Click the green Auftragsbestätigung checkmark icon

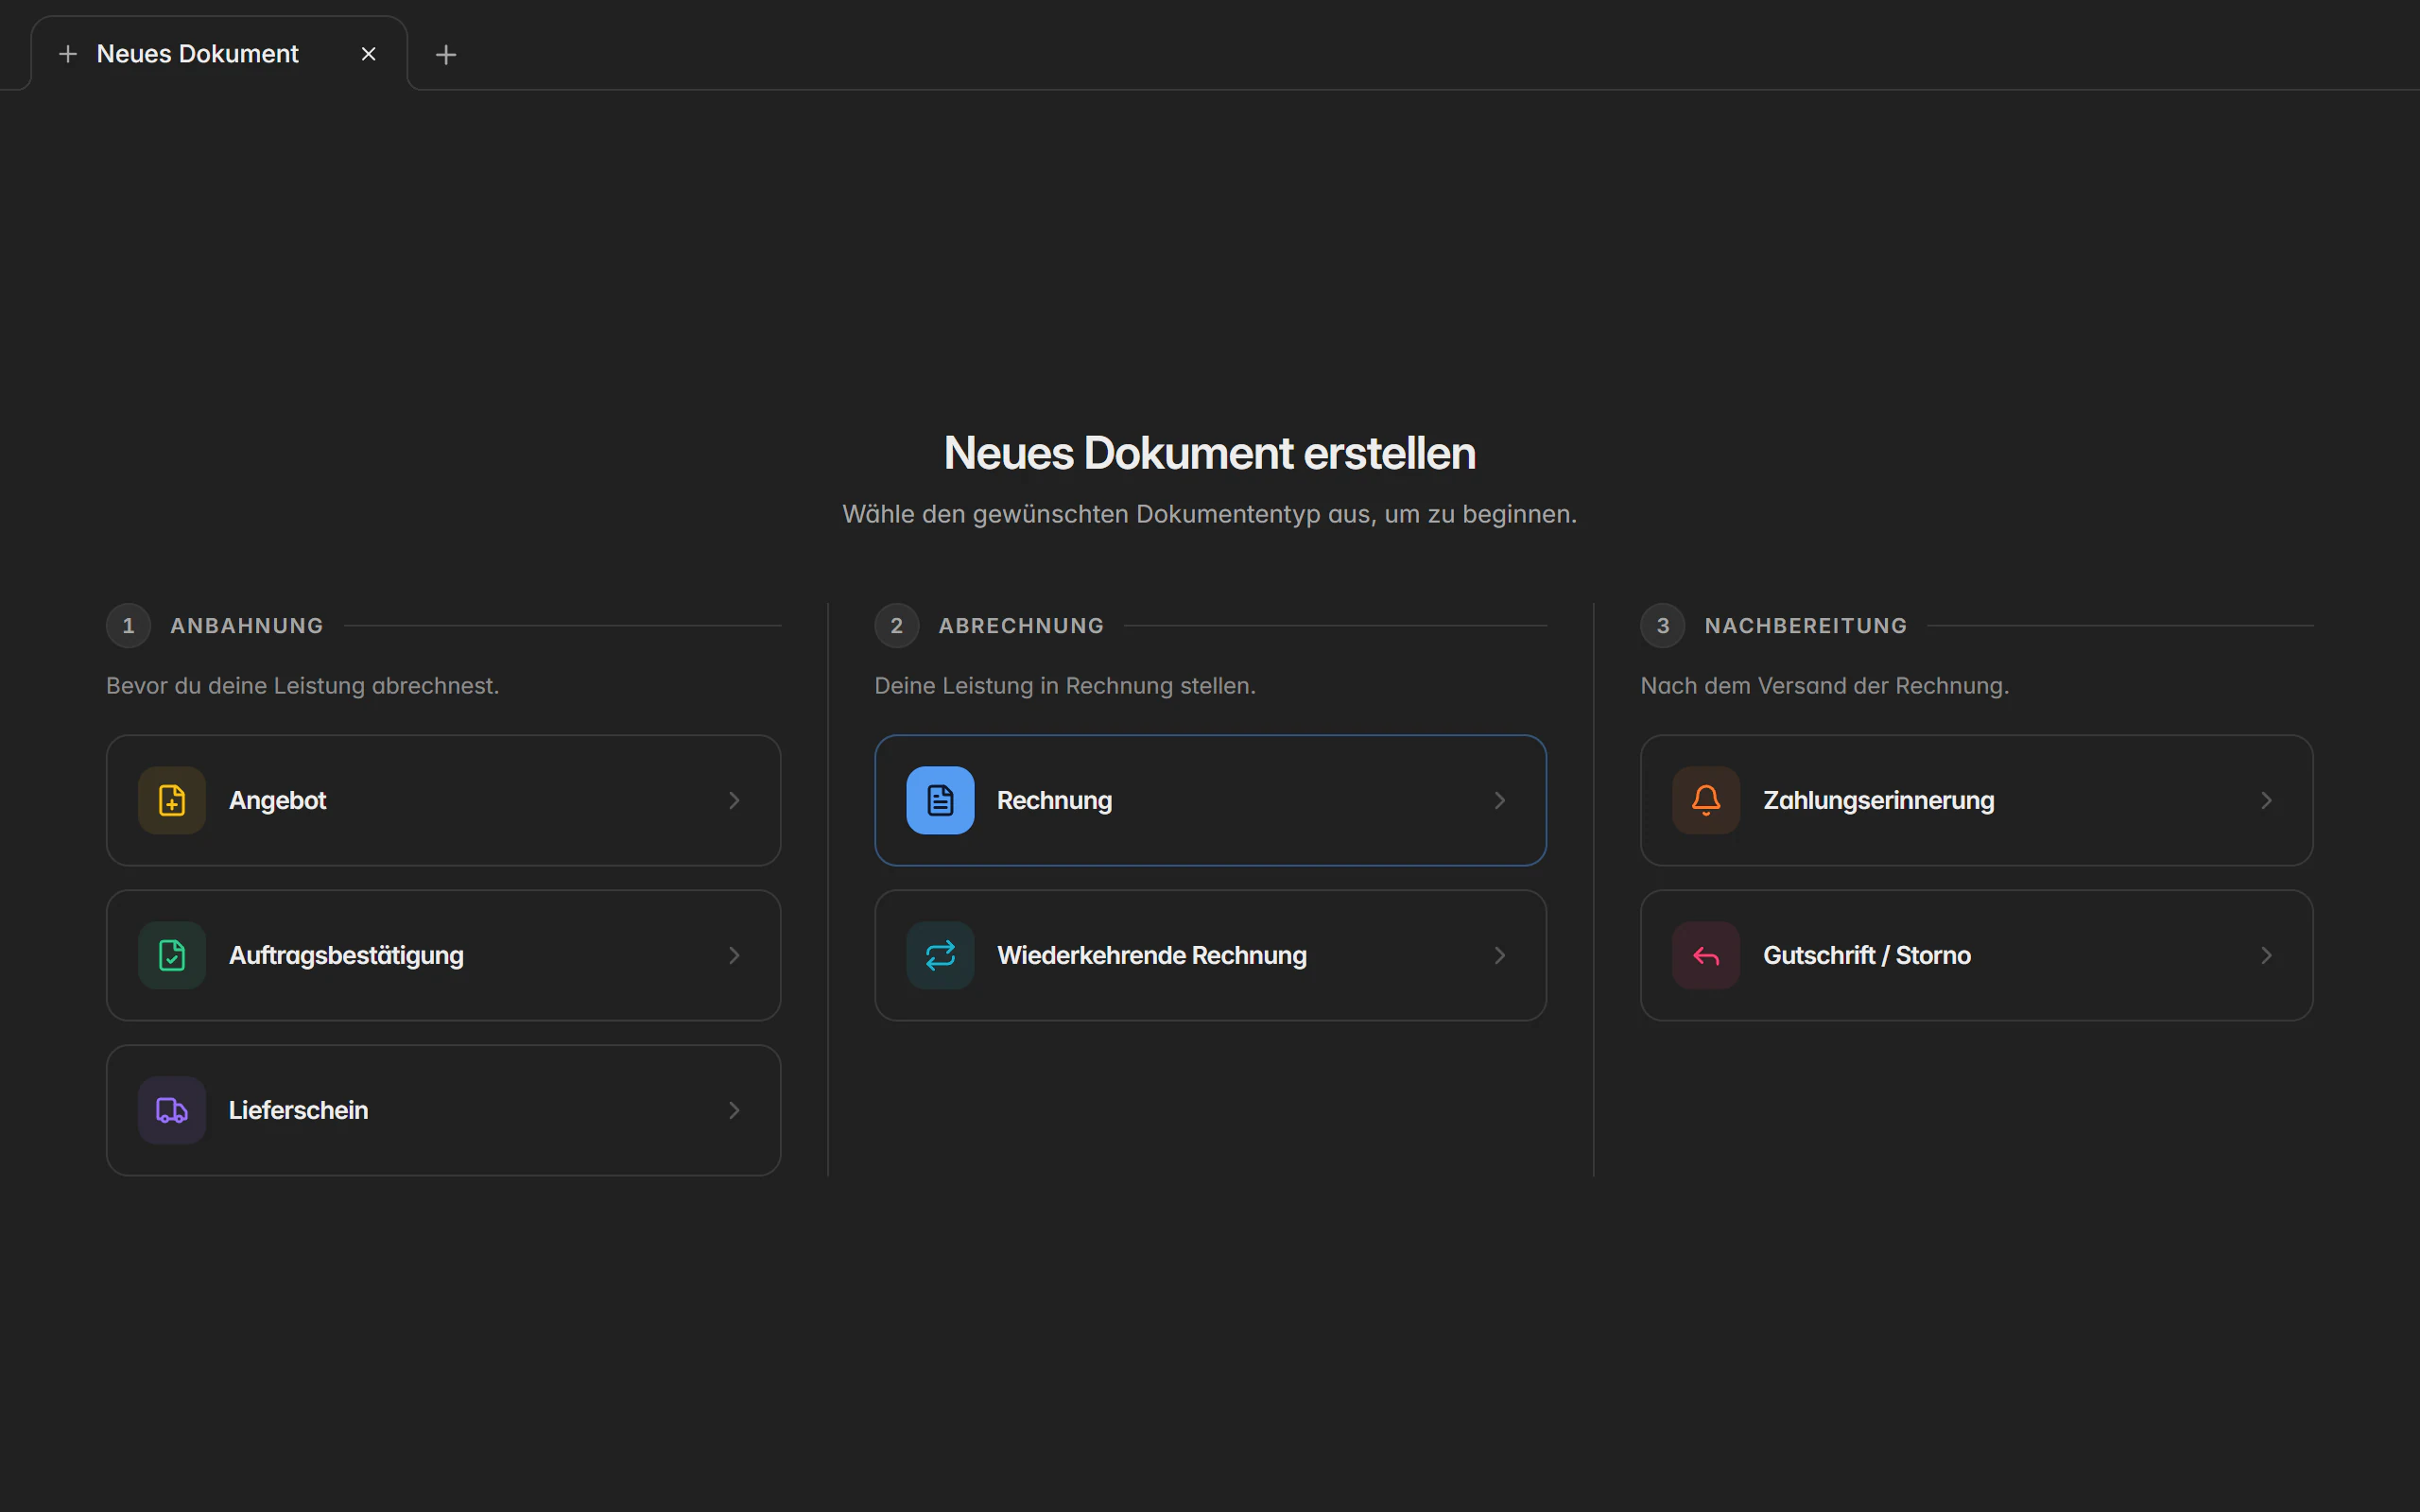(x=172, y=955)
